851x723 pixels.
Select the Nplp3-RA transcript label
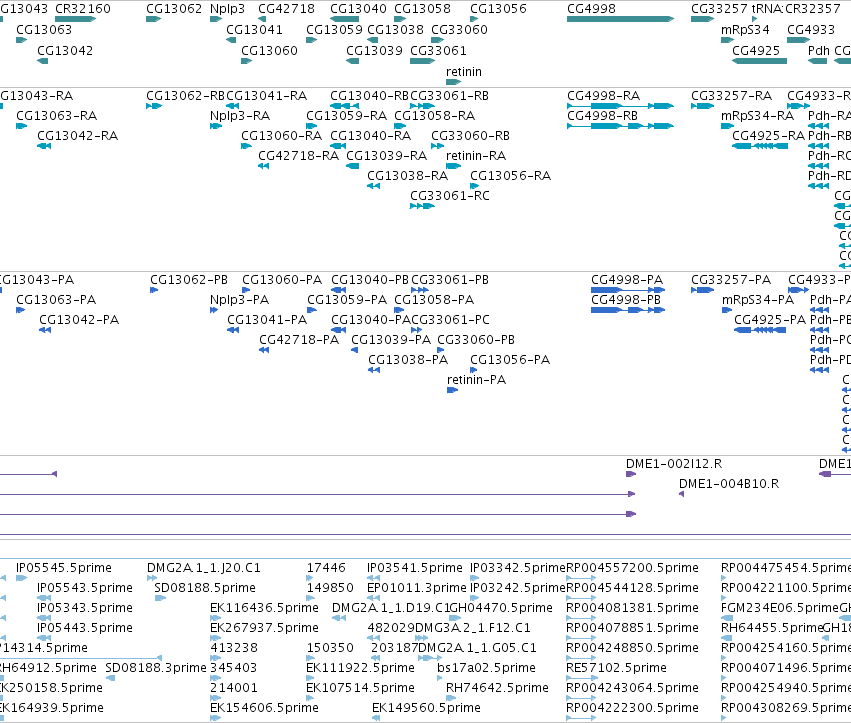[x=240, y=116]
